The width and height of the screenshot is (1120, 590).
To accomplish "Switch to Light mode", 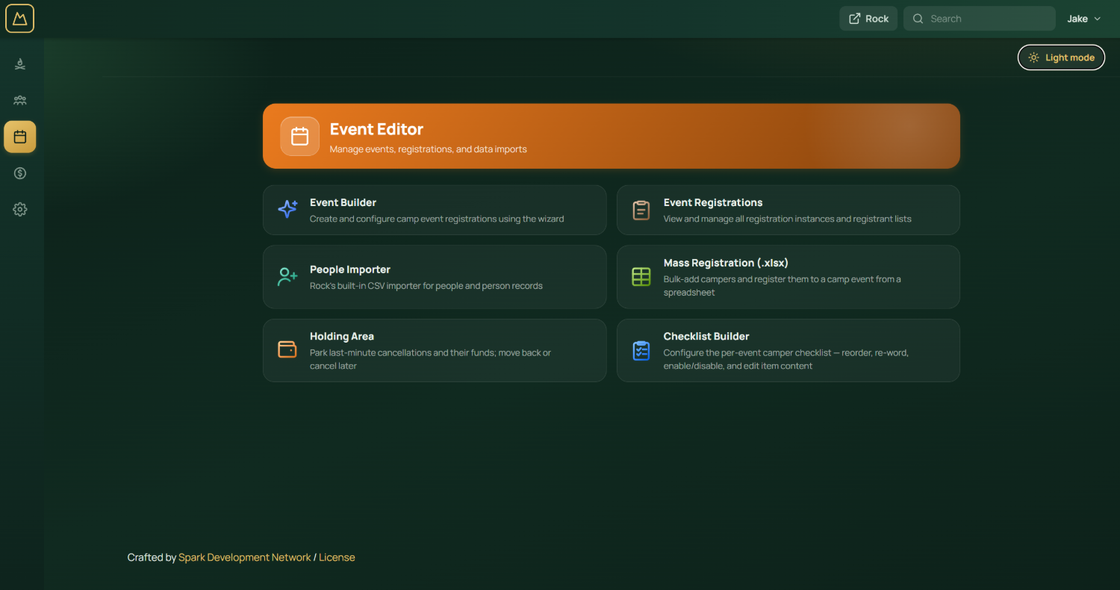I will (1061, 58).
